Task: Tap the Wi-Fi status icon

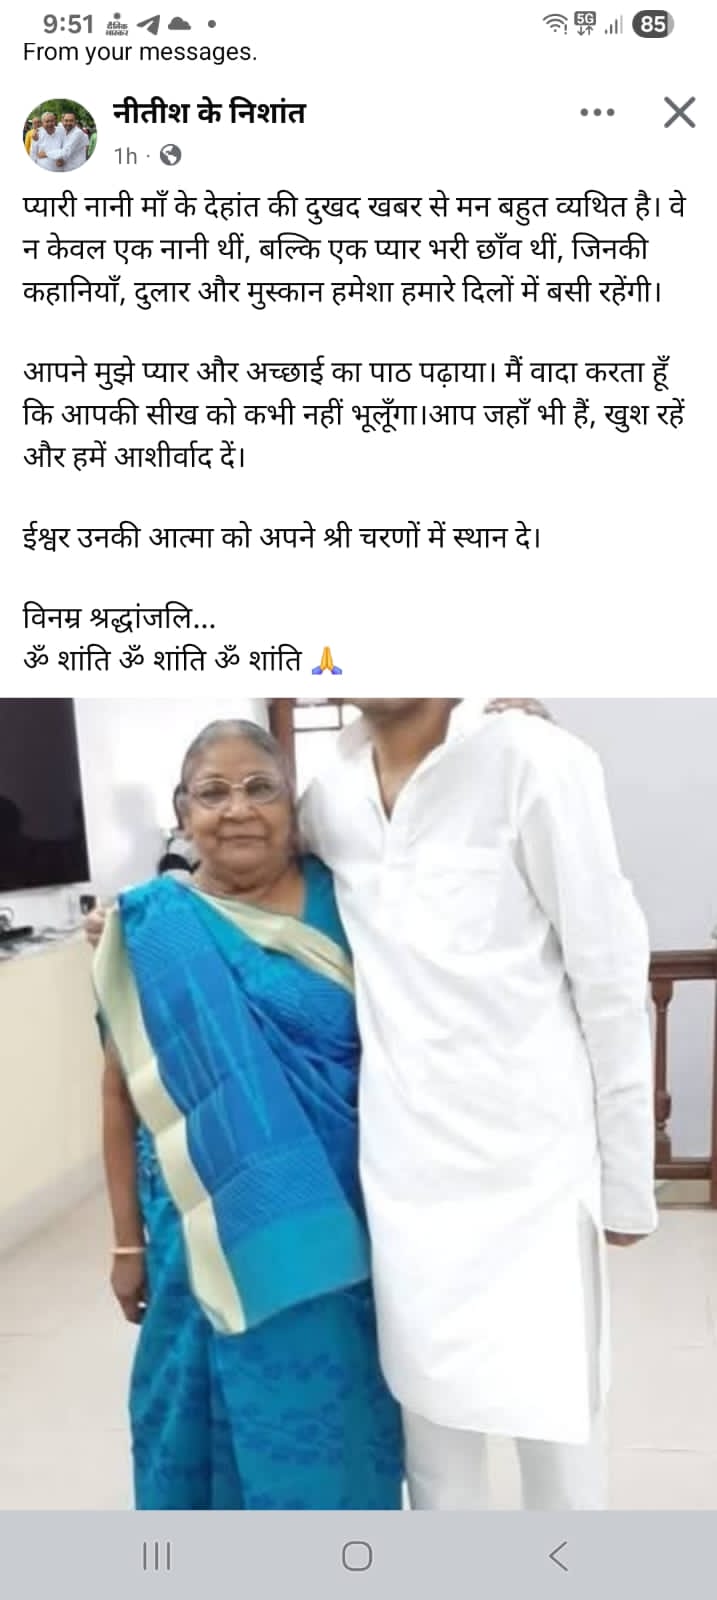Action: point(555,24)
